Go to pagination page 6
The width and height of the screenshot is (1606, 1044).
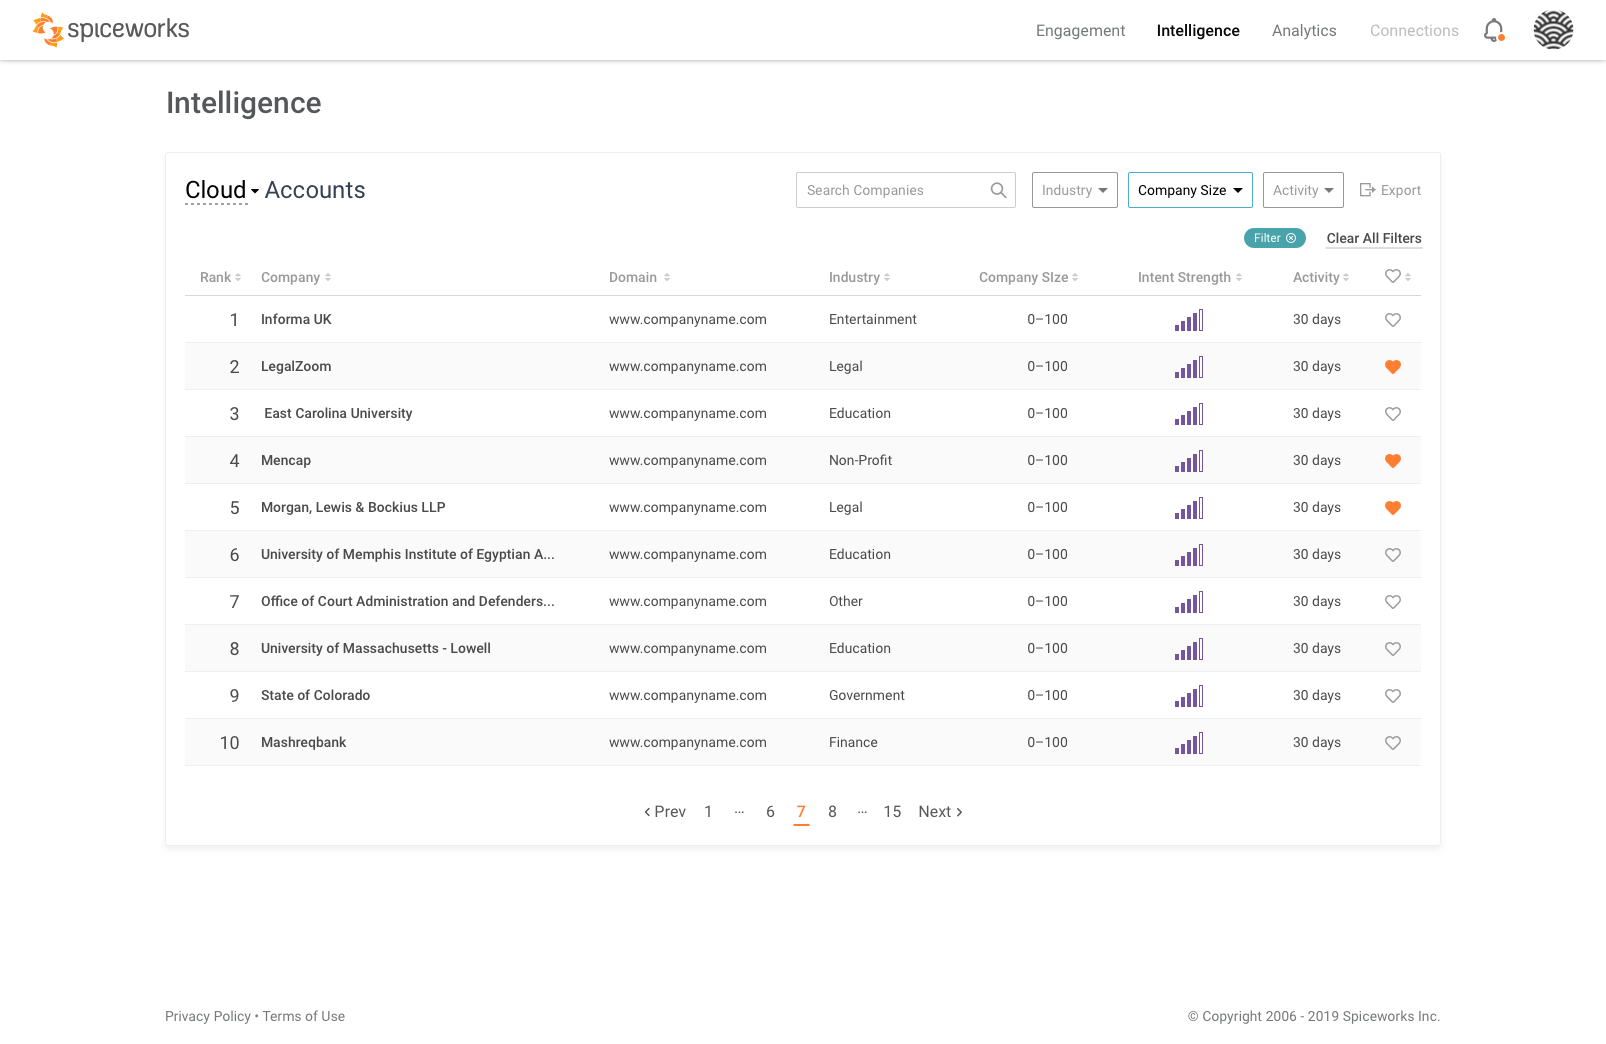tap(770, 812)
